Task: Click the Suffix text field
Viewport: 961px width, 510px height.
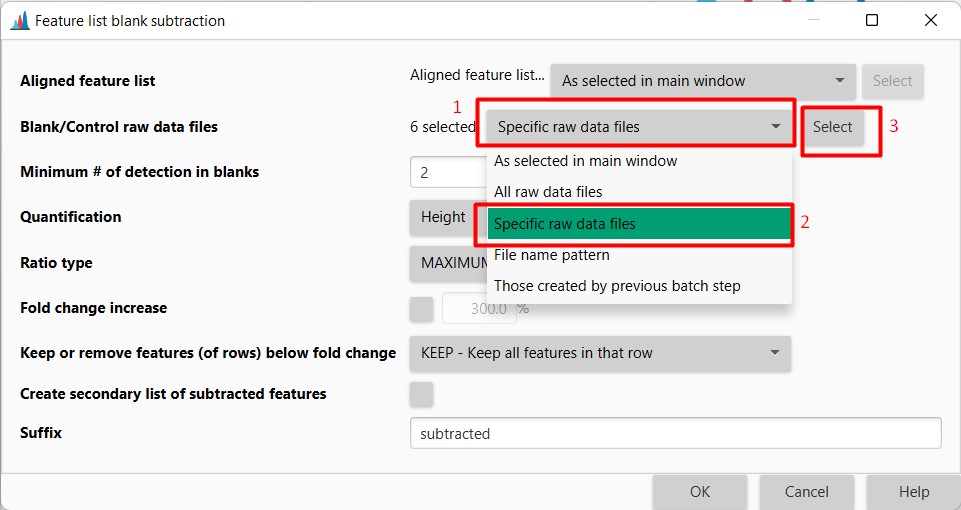Action: tap(675, 434)
